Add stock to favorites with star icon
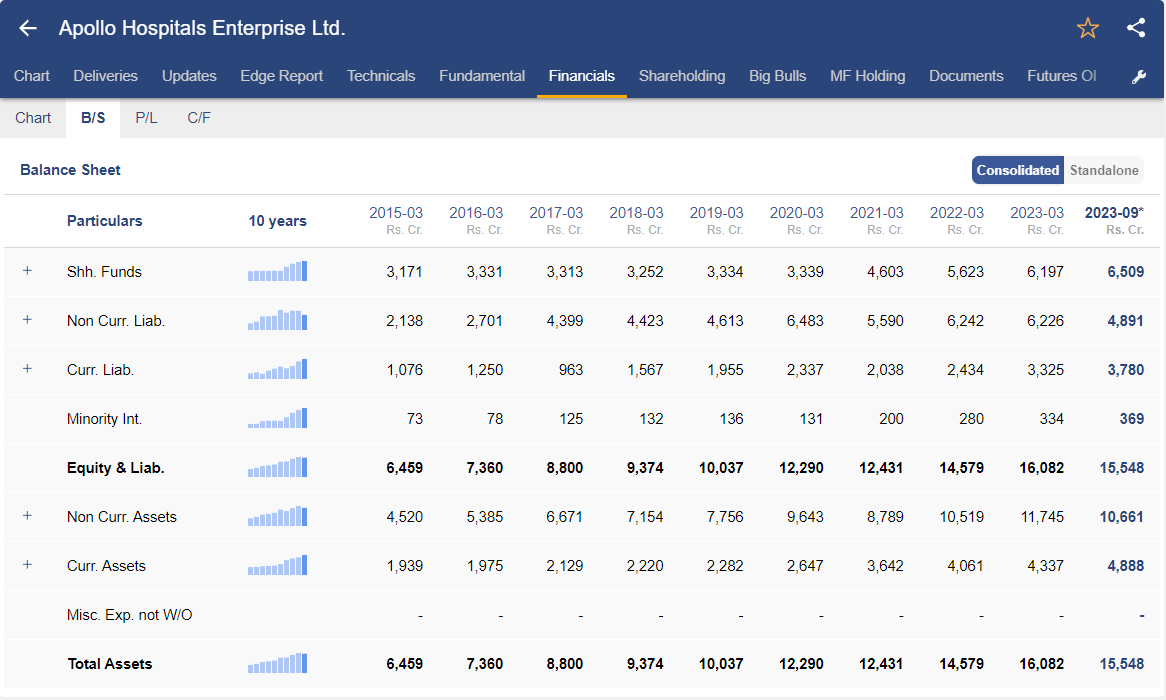Viewport: 1166px width, 700px height. coord(1087,28)
